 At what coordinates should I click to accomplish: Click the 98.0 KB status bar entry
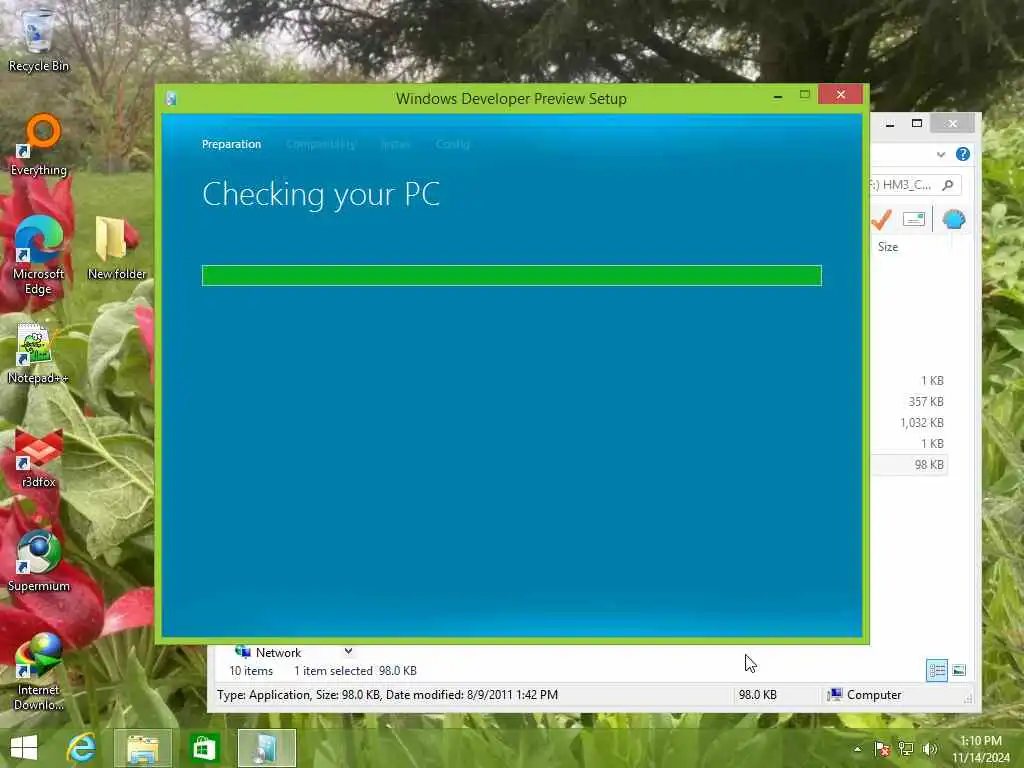point(758,695)
